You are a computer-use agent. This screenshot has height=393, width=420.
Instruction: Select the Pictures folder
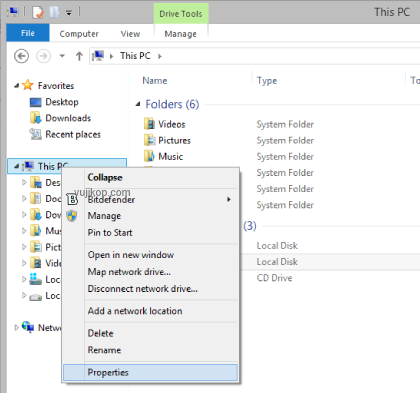point(174,140)
